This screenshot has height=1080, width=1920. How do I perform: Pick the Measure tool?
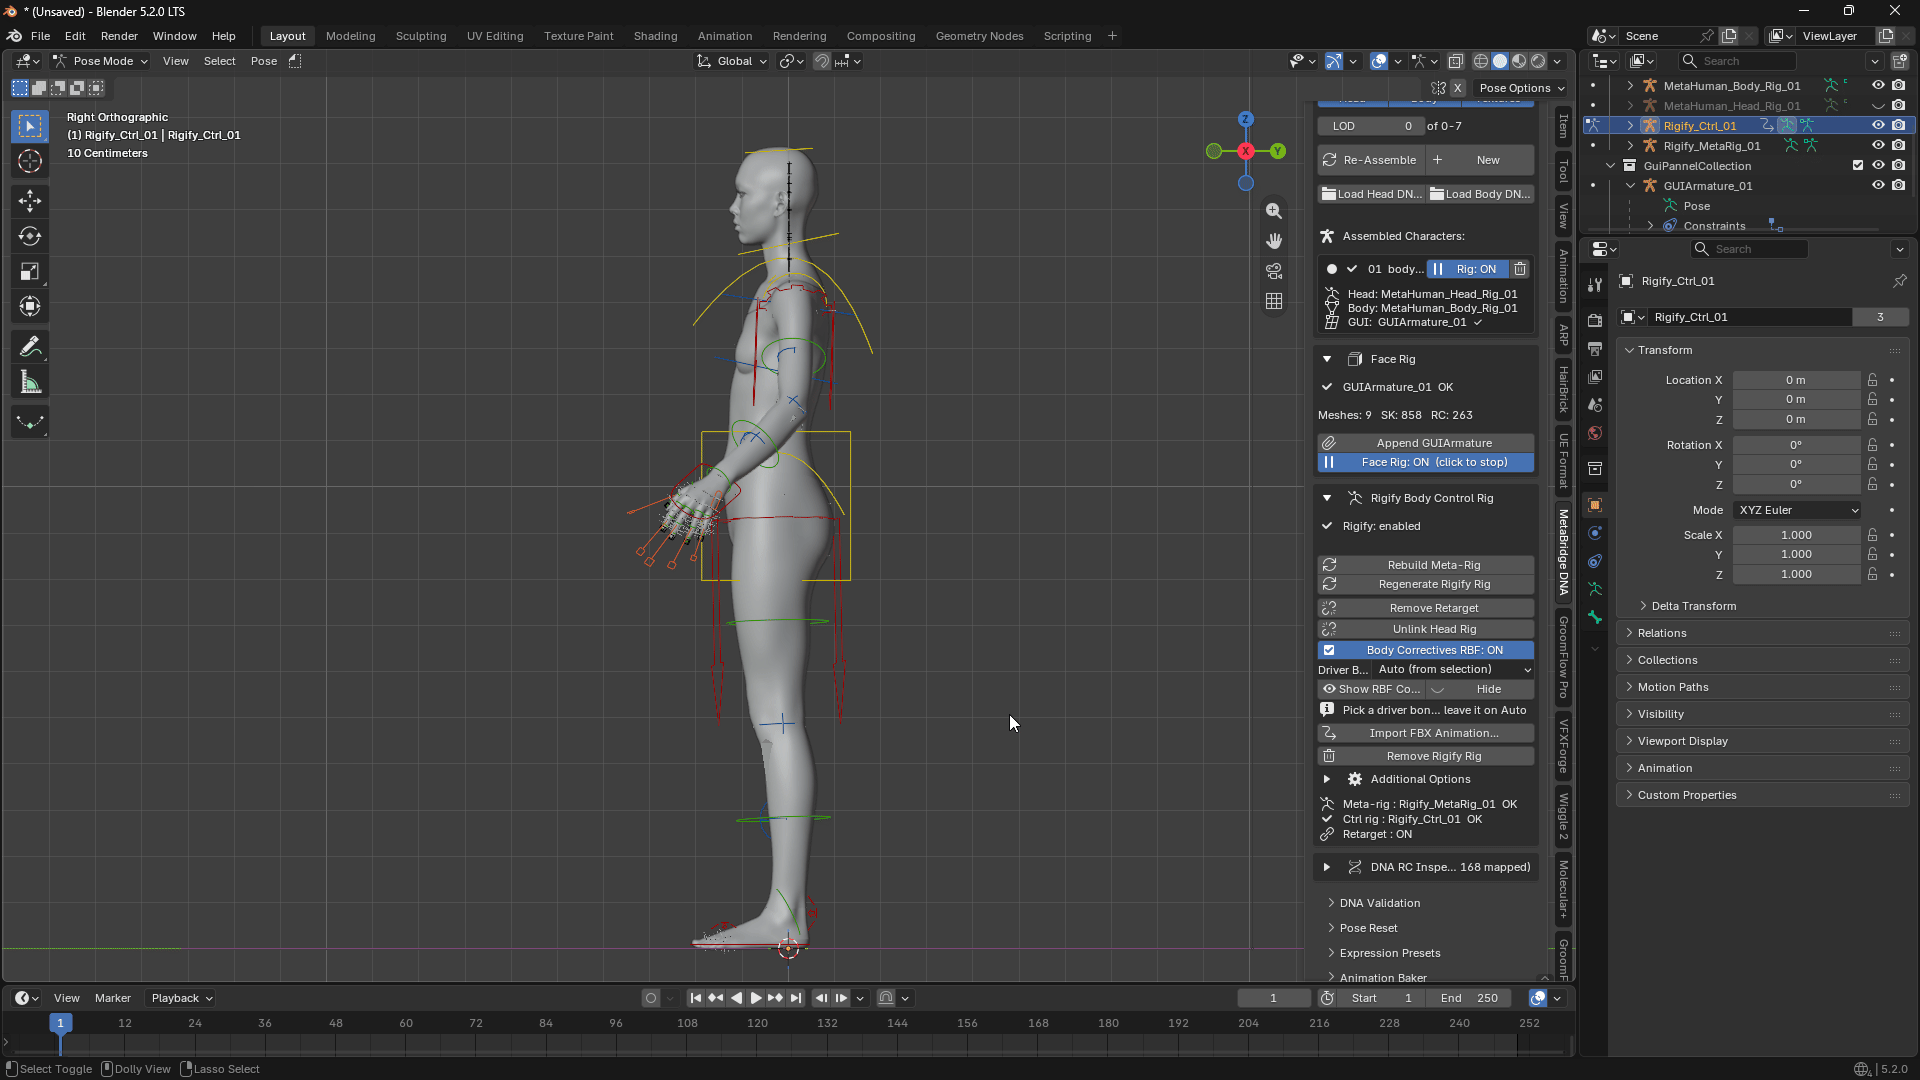coord(30,383)
